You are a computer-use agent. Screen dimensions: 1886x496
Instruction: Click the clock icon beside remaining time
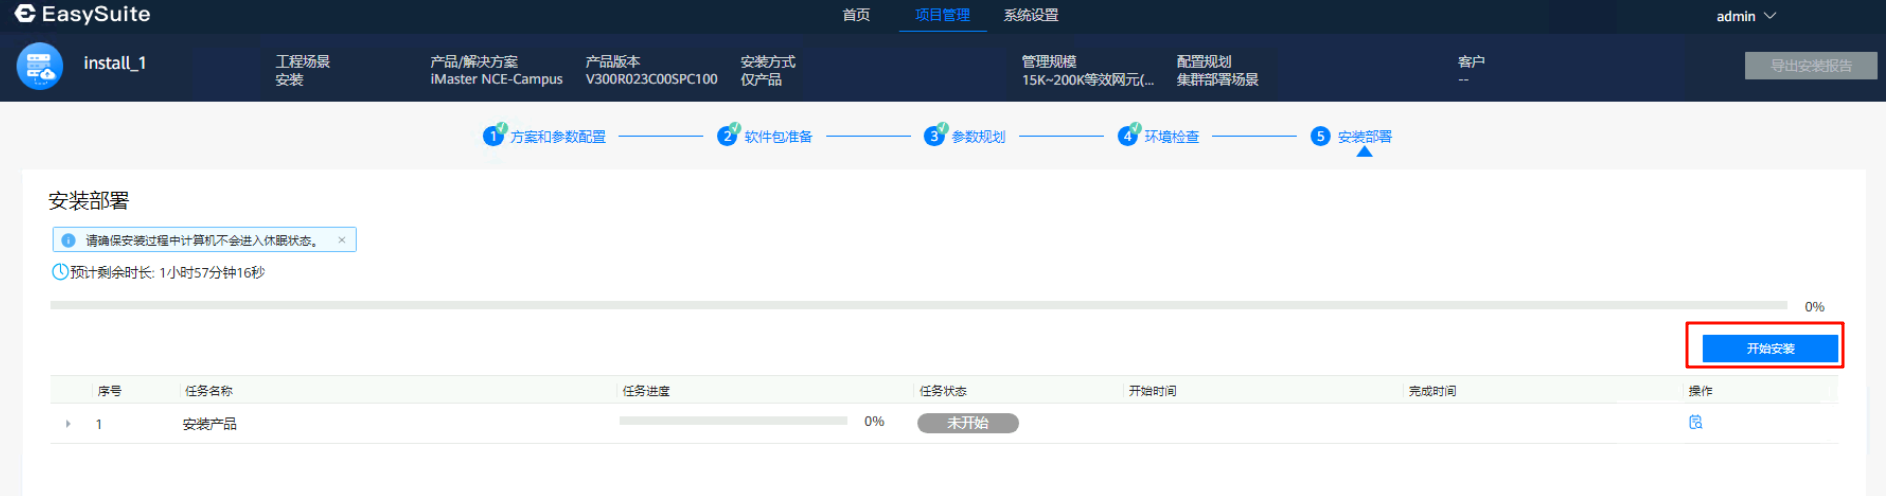[x=60, y=272]
